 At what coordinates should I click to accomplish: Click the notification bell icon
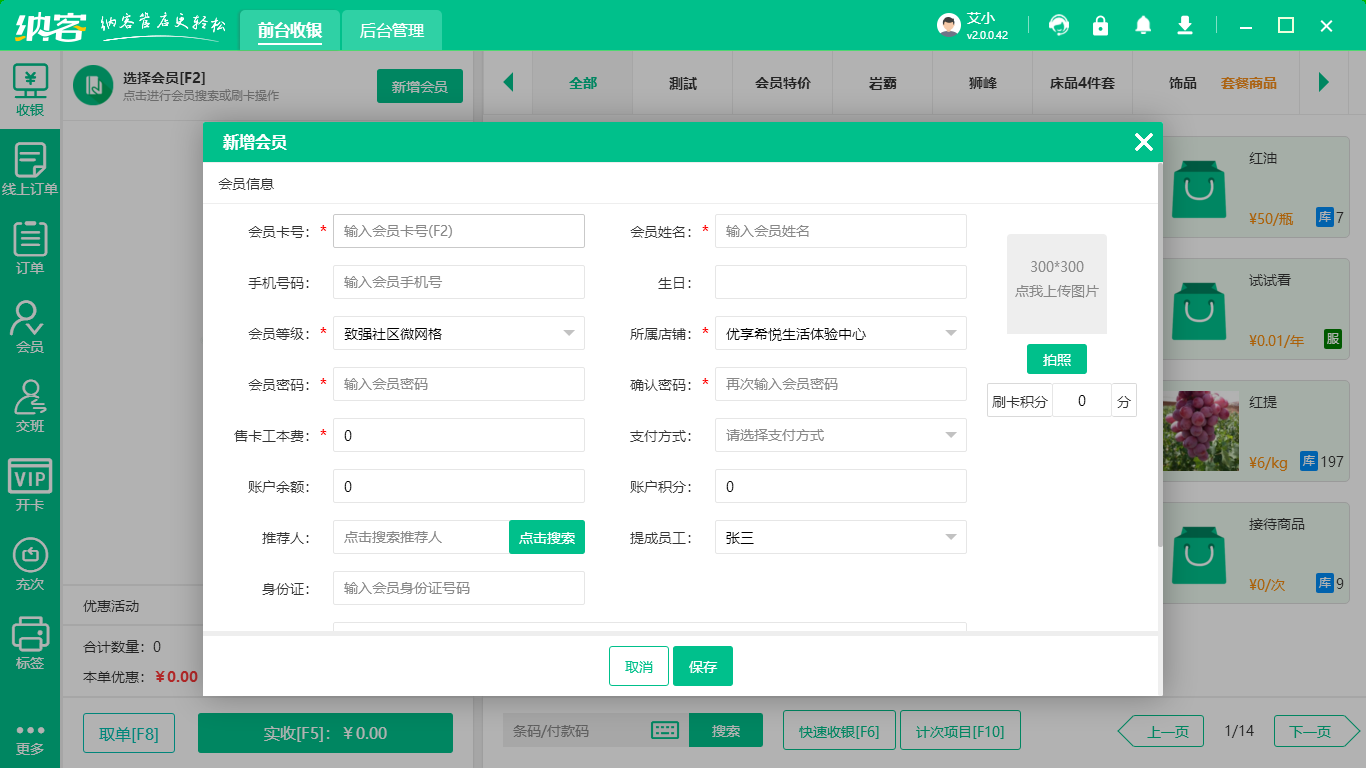(1143, 25)
